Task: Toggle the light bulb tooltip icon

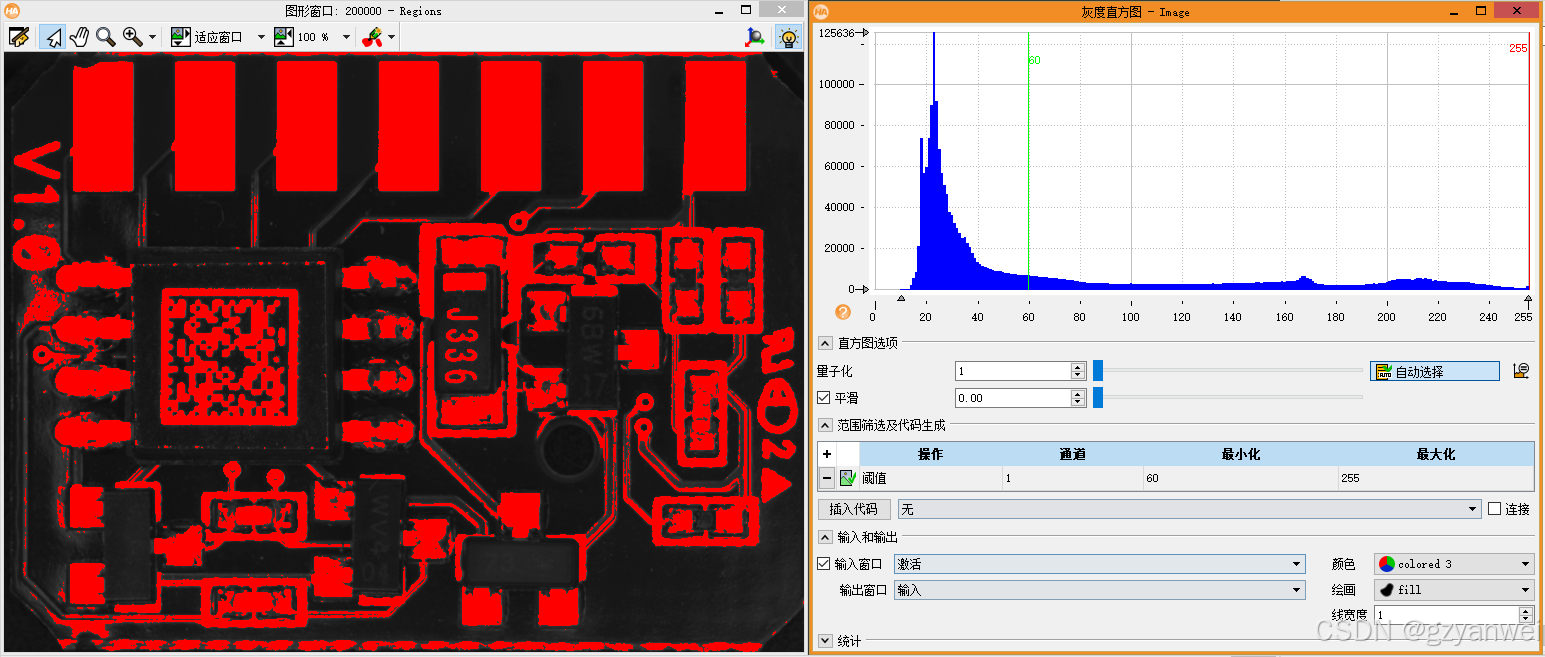Action: point(788,38)
